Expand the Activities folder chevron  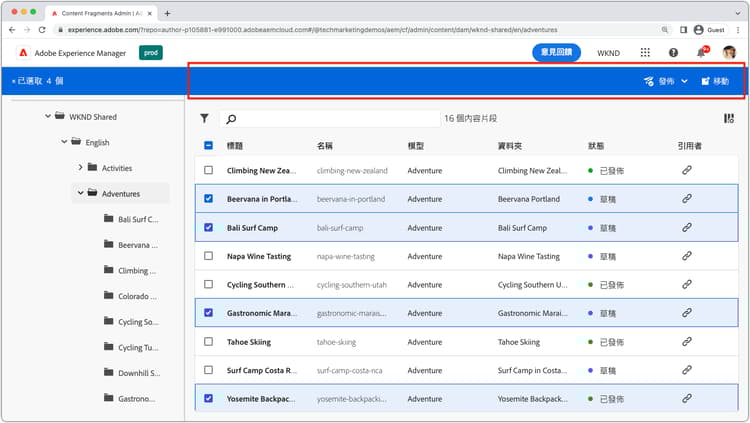[80, 167]
